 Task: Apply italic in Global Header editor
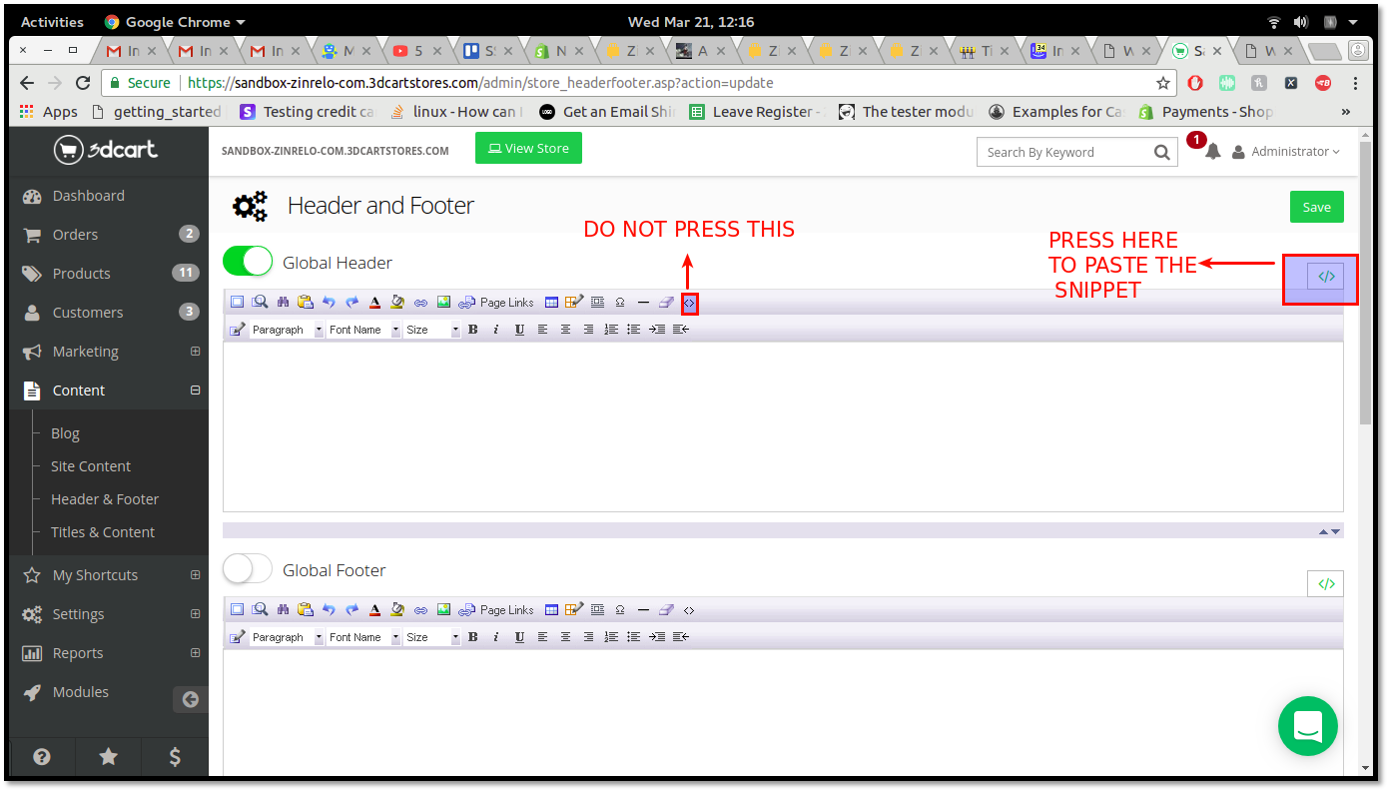point(496,329)
